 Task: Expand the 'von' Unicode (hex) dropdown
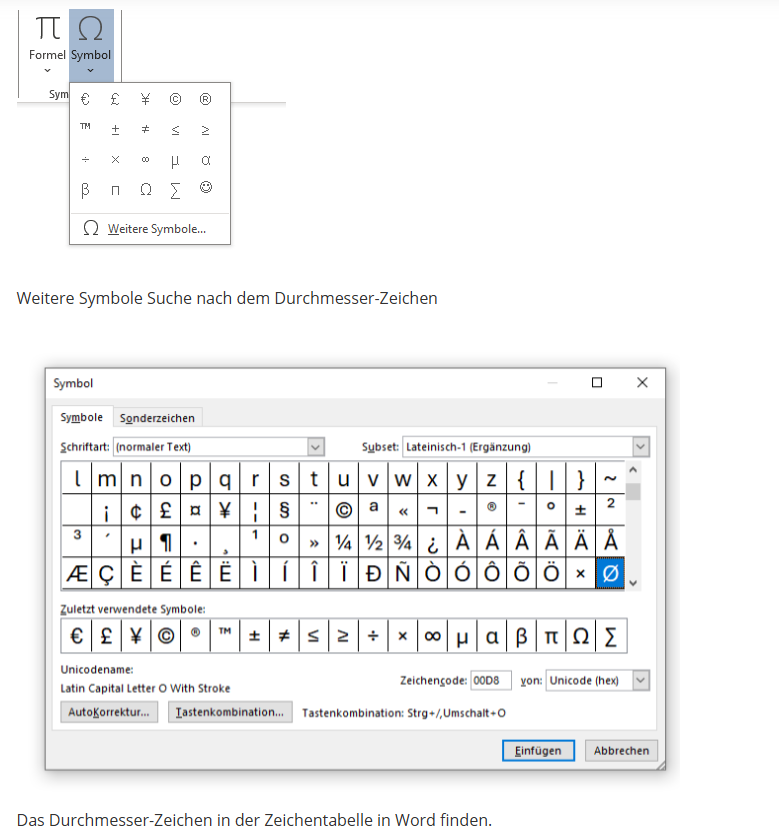tap(641, 681)
